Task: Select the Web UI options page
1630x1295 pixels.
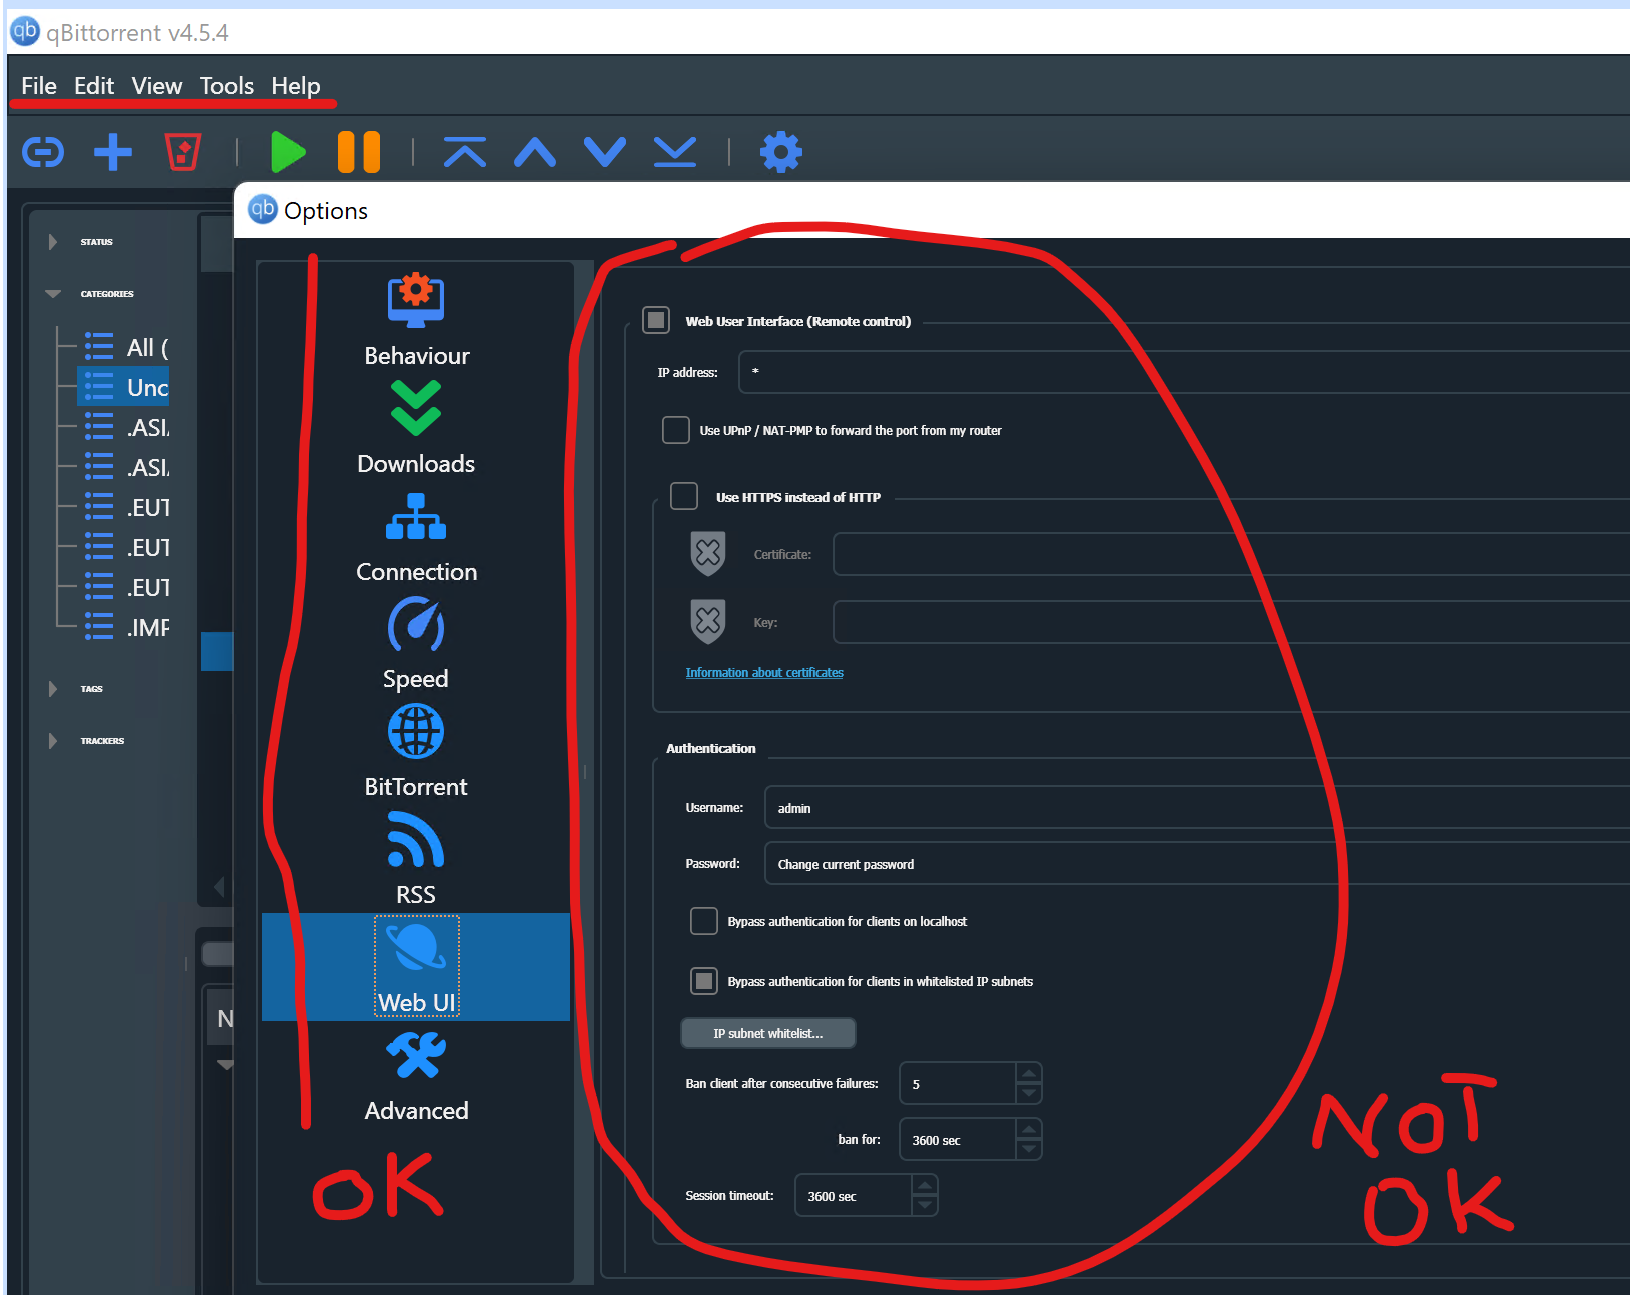Action: coord(416,967)
